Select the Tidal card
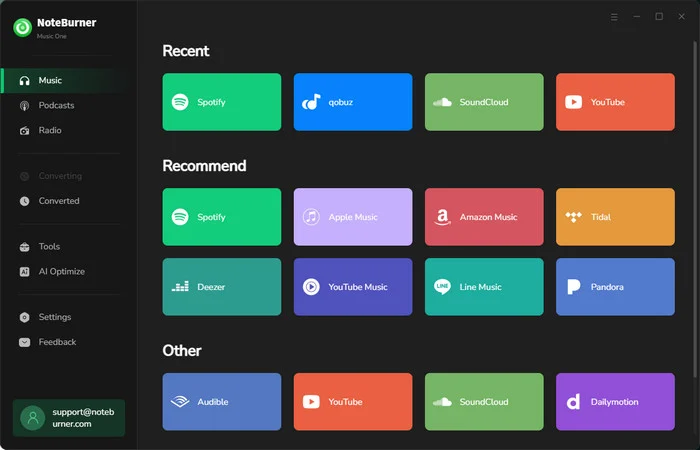Viewport: 700px width, 450px height. tap(616, 217)
